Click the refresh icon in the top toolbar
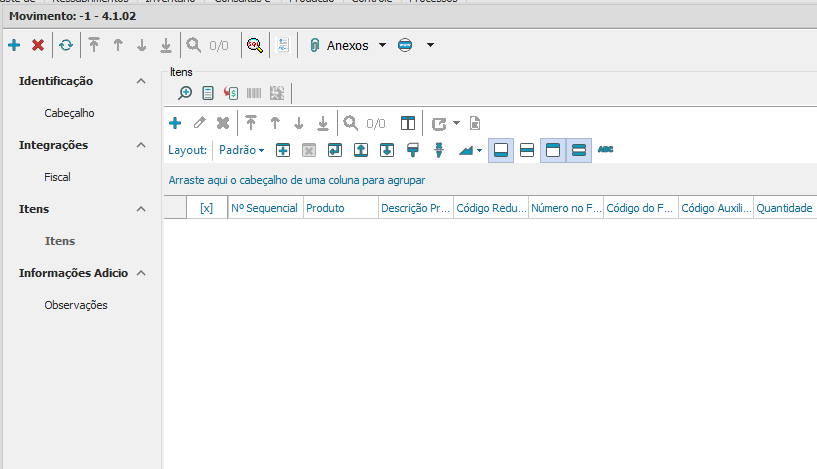The width and height of the screenshot is (817, 469). [66, 45]
